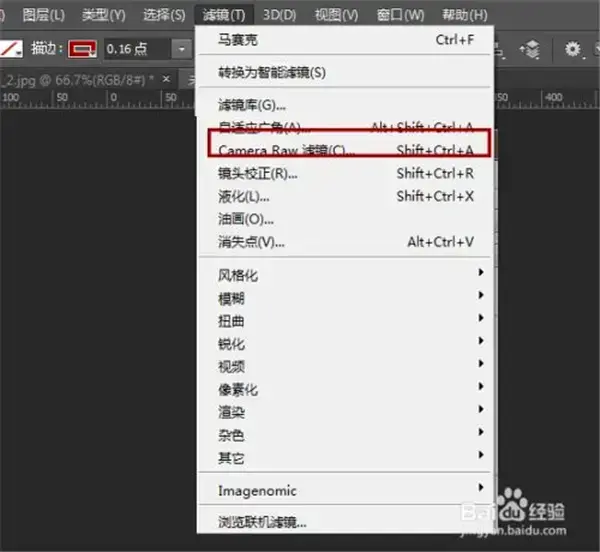Click the gear settings icon in options bar

(573, 49)
